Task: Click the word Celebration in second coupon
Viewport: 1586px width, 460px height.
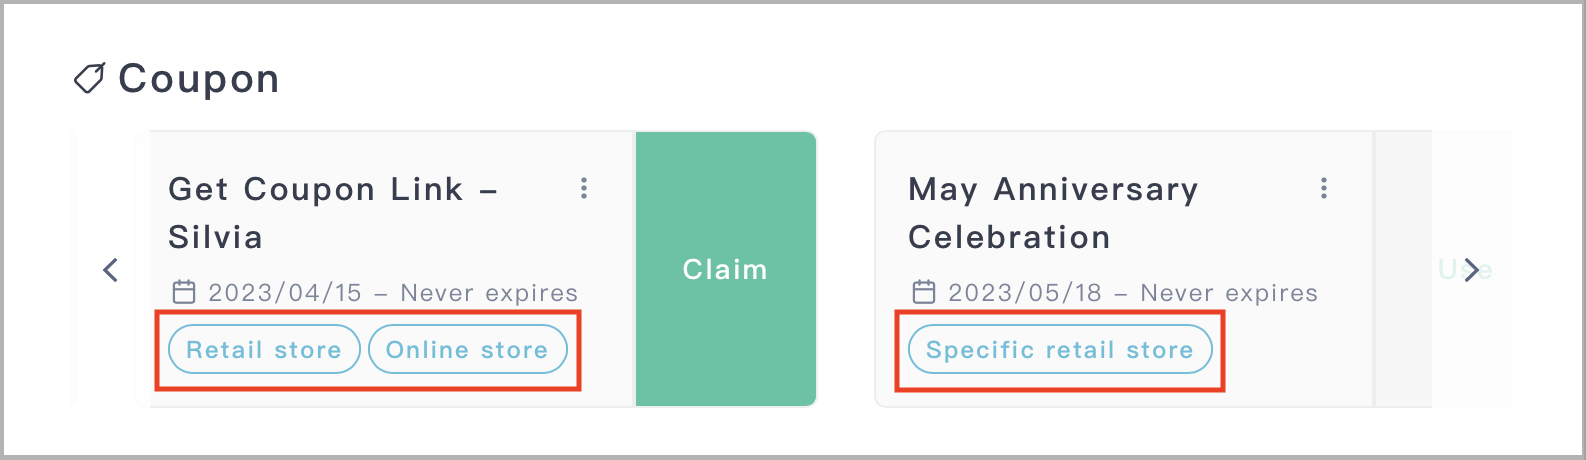Action: pos(1009,237)
